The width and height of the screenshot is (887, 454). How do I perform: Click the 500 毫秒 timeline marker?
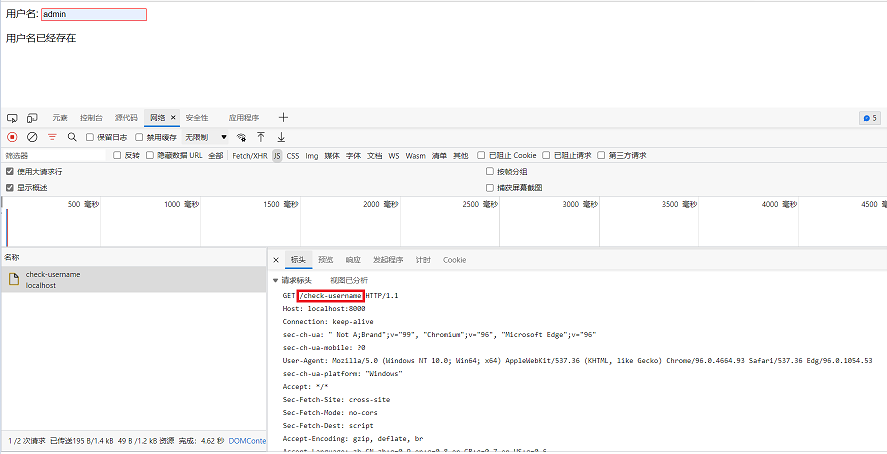click(83, 204)
